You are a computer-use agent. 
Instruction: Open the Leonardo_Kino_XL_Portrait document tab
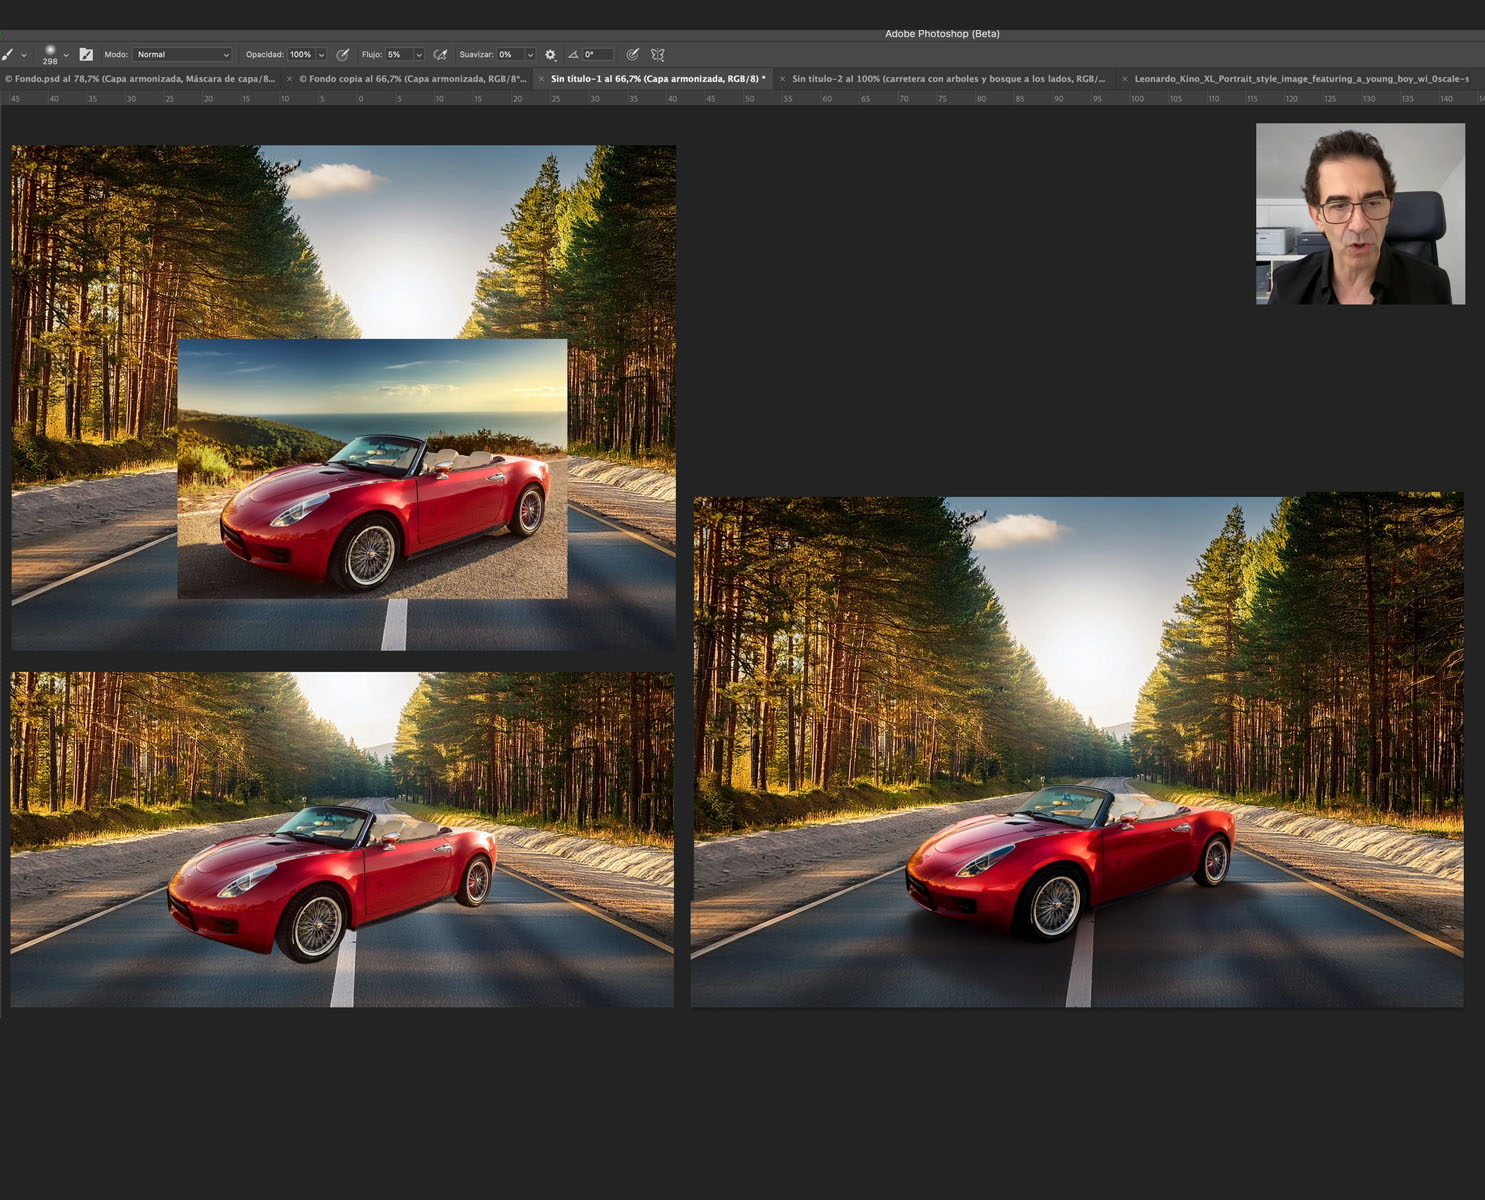click(x=1302, y=79)
